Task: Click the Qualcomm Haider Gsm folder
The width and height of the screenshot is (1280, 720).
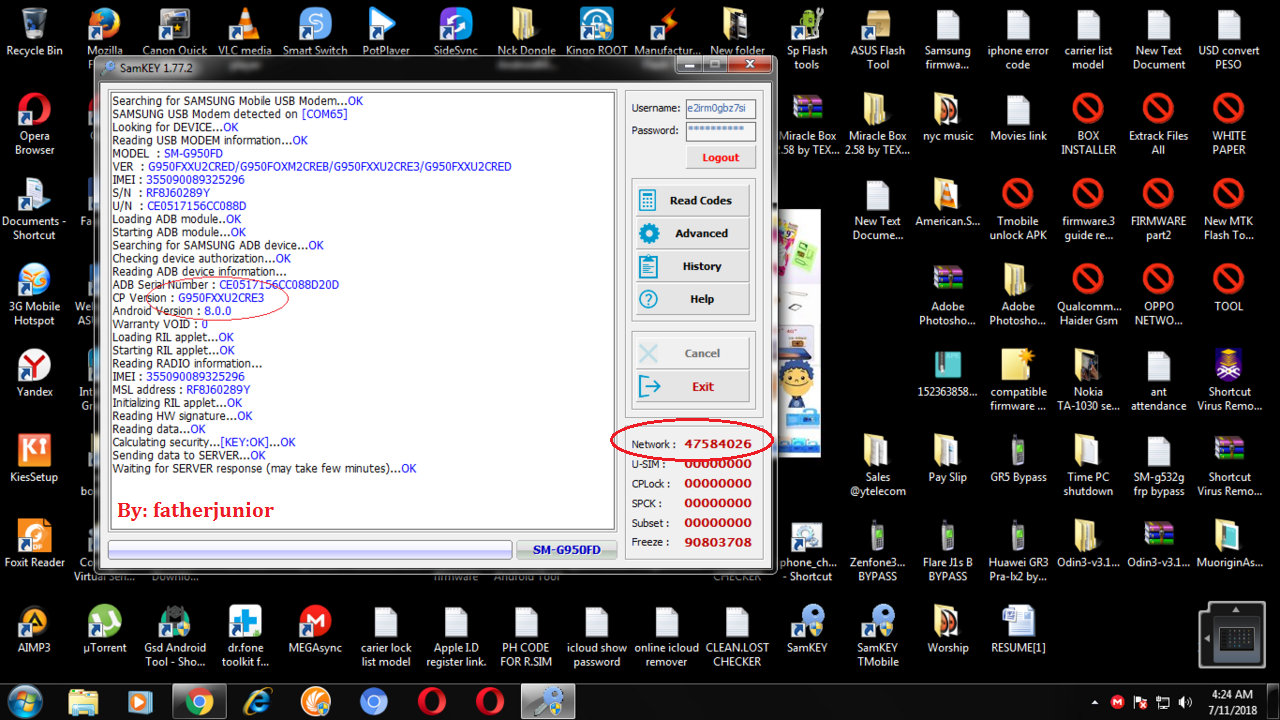Action: click(x=1088, y=295)
